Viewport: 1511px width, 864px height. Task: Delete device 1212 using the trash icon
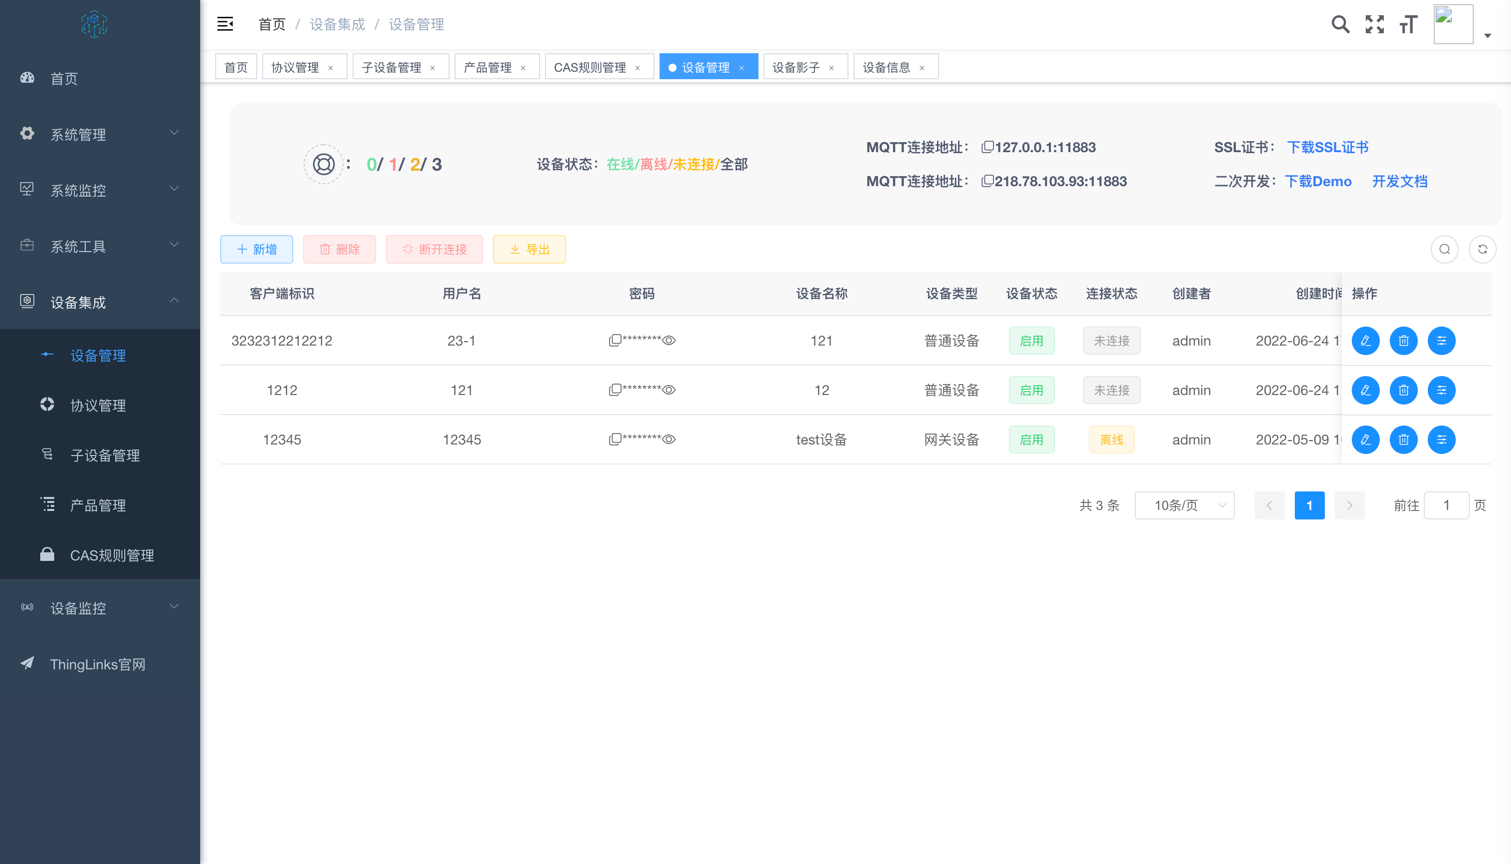[x=1403, y=390]
